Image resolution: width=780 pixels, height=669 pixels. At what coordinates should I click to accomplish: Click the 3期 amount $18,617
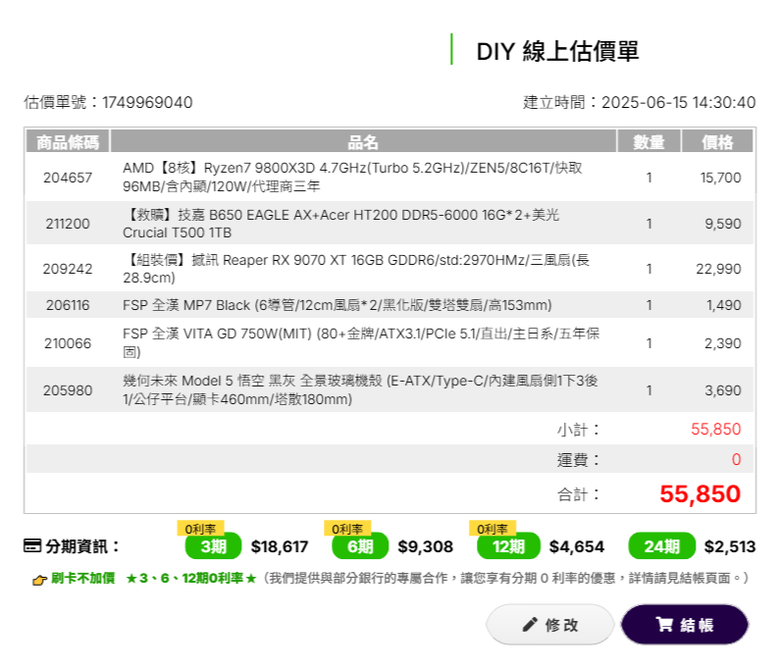click(x=280, y=547)
